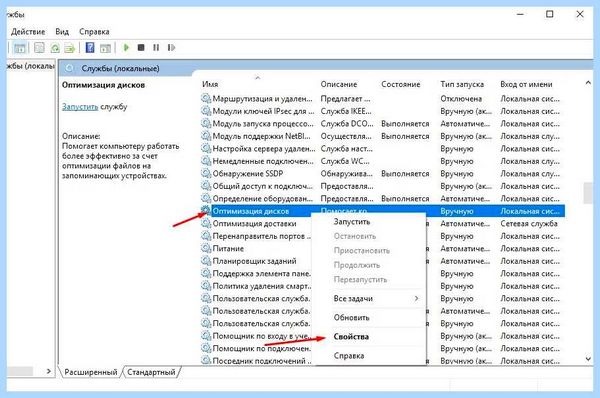This screenshot has width=600, height=398.
Task: Click the Restart Service toolbar icon
Action: [171, 47]
